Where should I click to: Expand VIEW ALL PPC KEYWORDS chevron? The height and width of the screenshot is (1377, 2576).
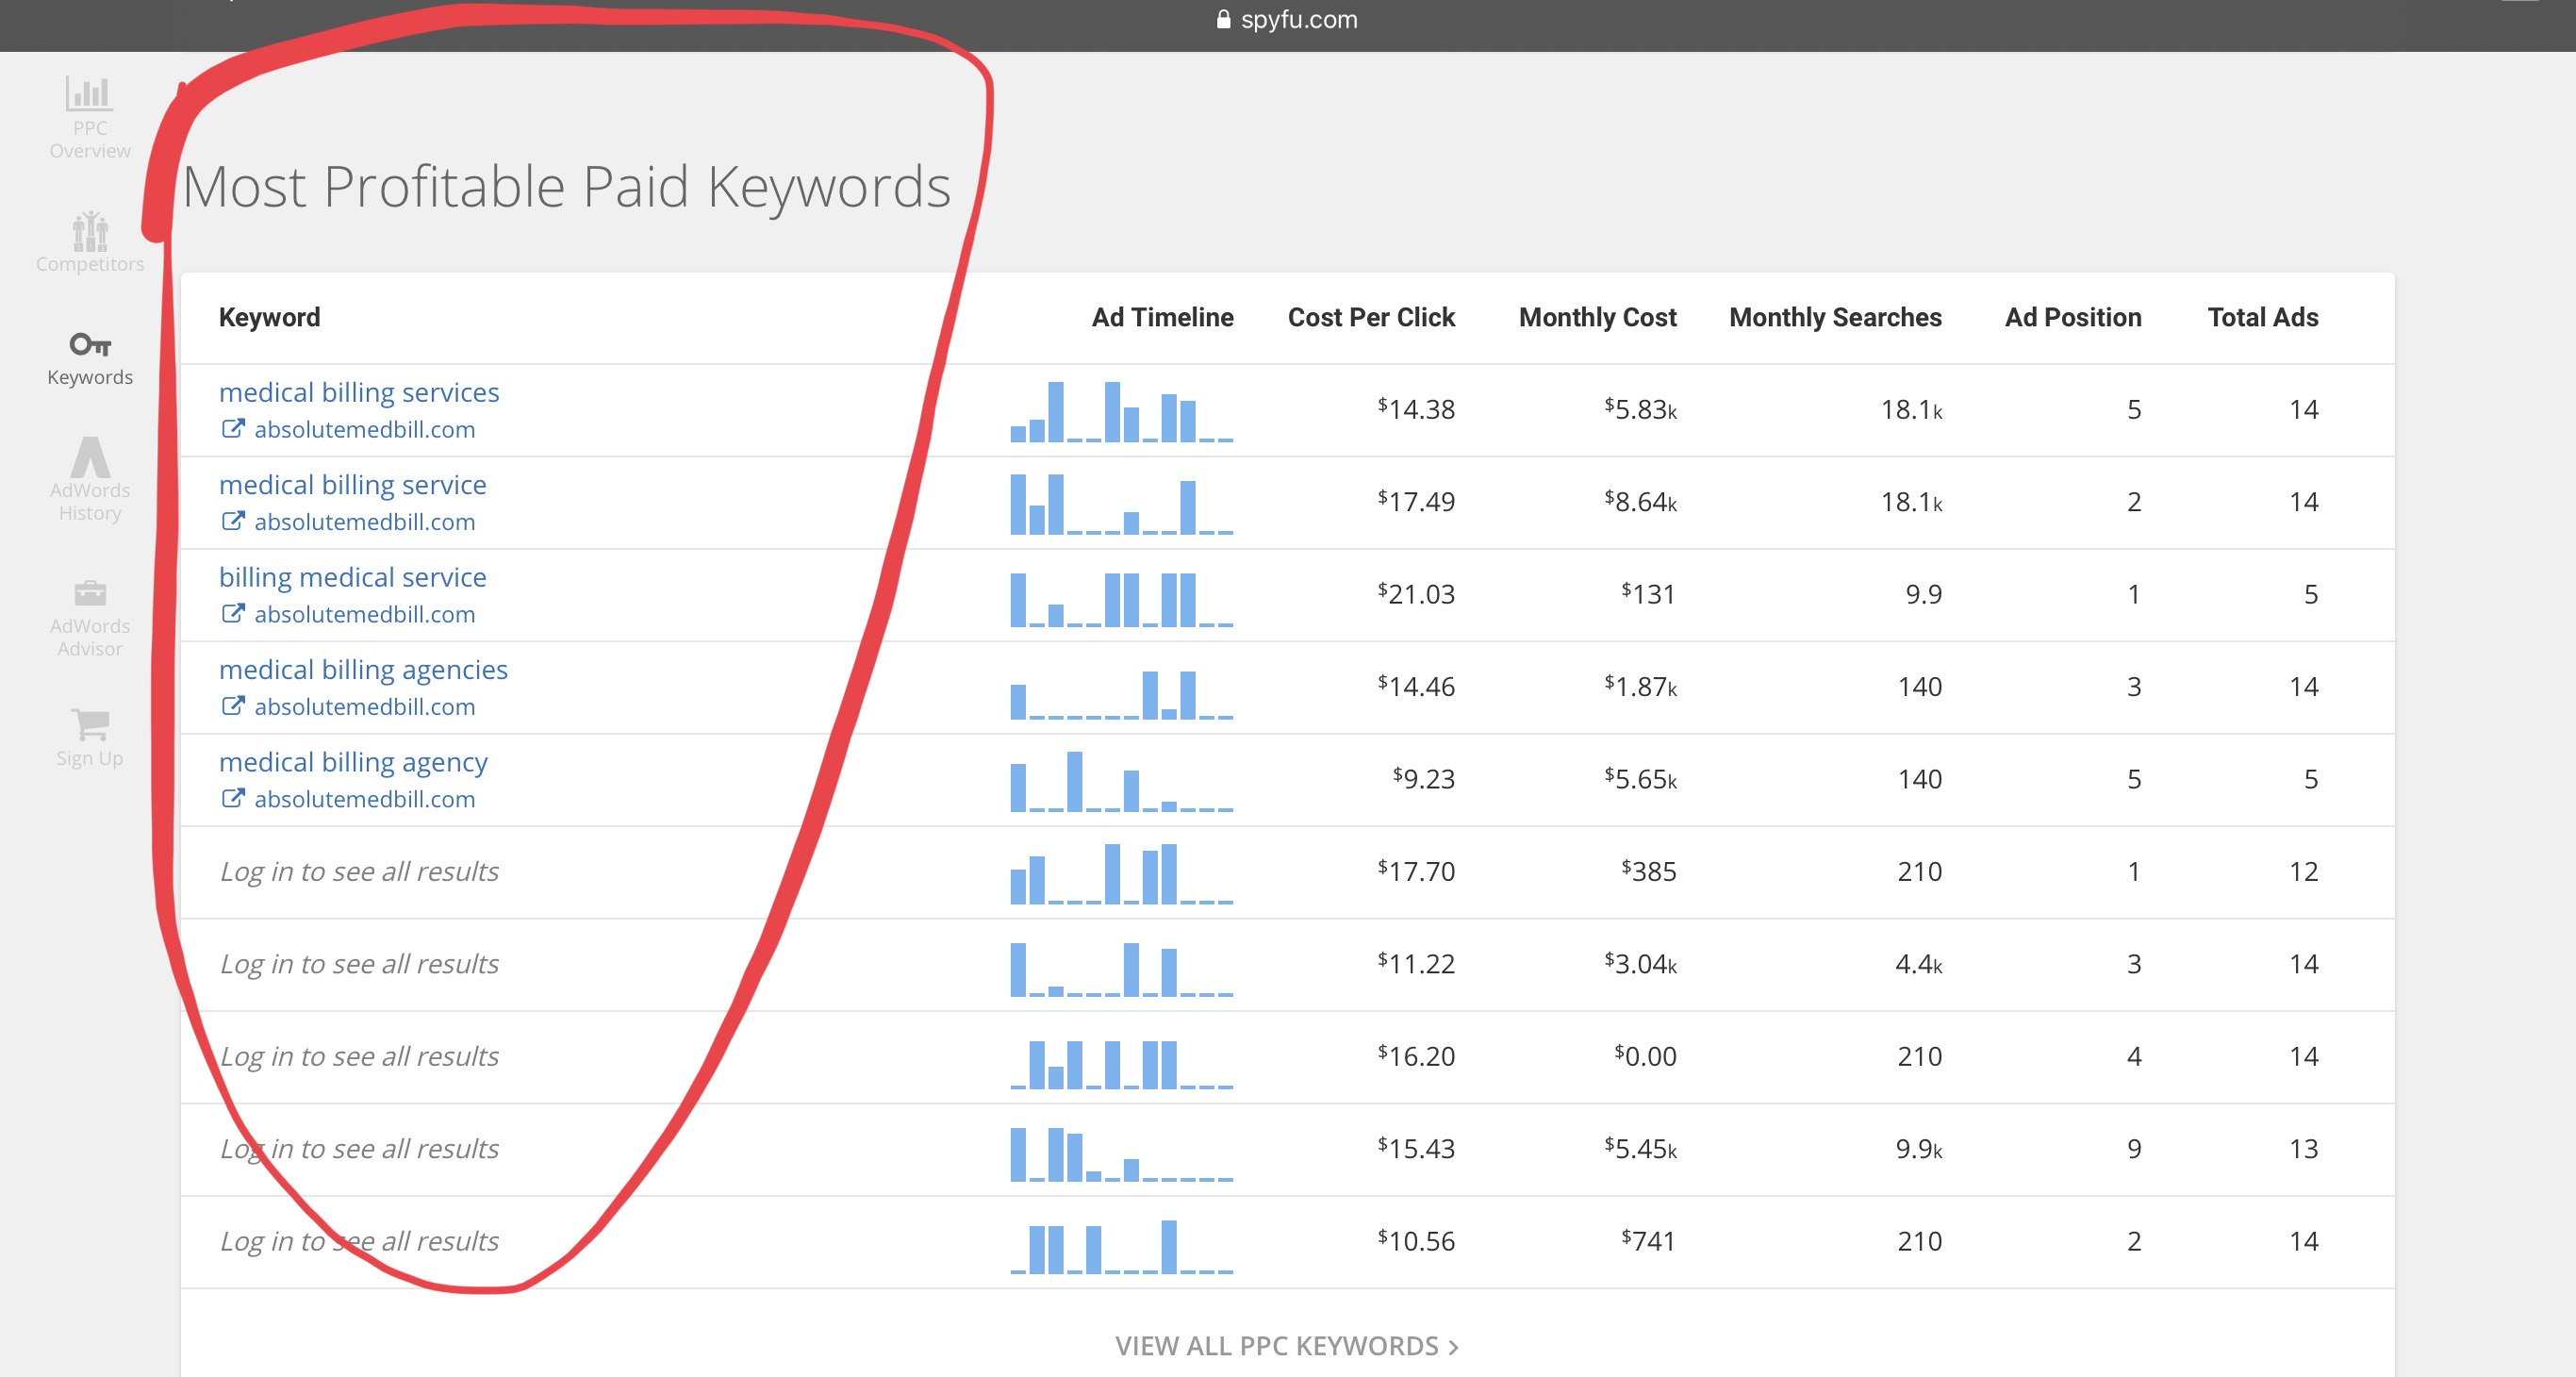click(1453, 1347)
